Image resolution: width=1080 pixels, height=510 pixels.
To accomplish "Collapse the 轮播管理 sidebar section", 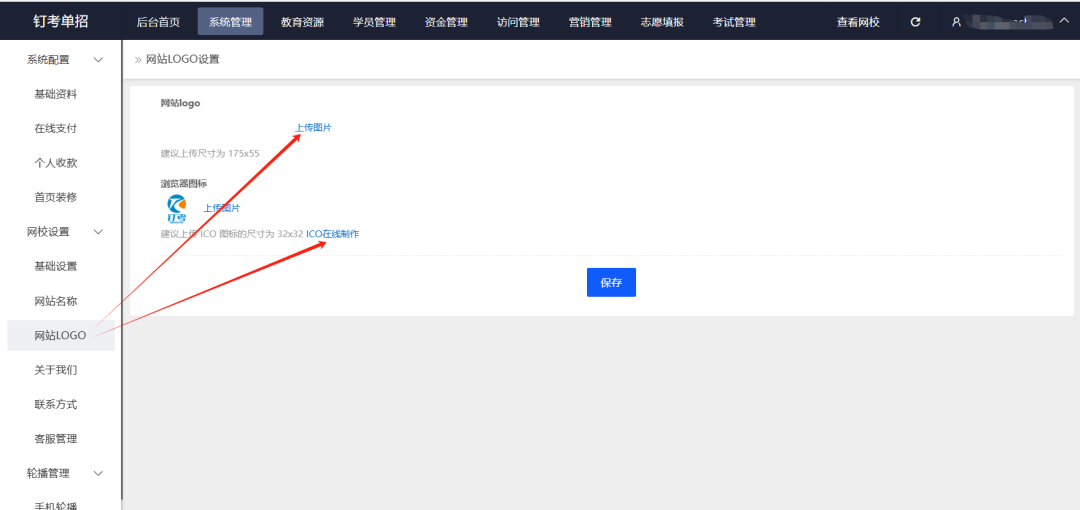I will pyautogui.click(x=98, y=473).
